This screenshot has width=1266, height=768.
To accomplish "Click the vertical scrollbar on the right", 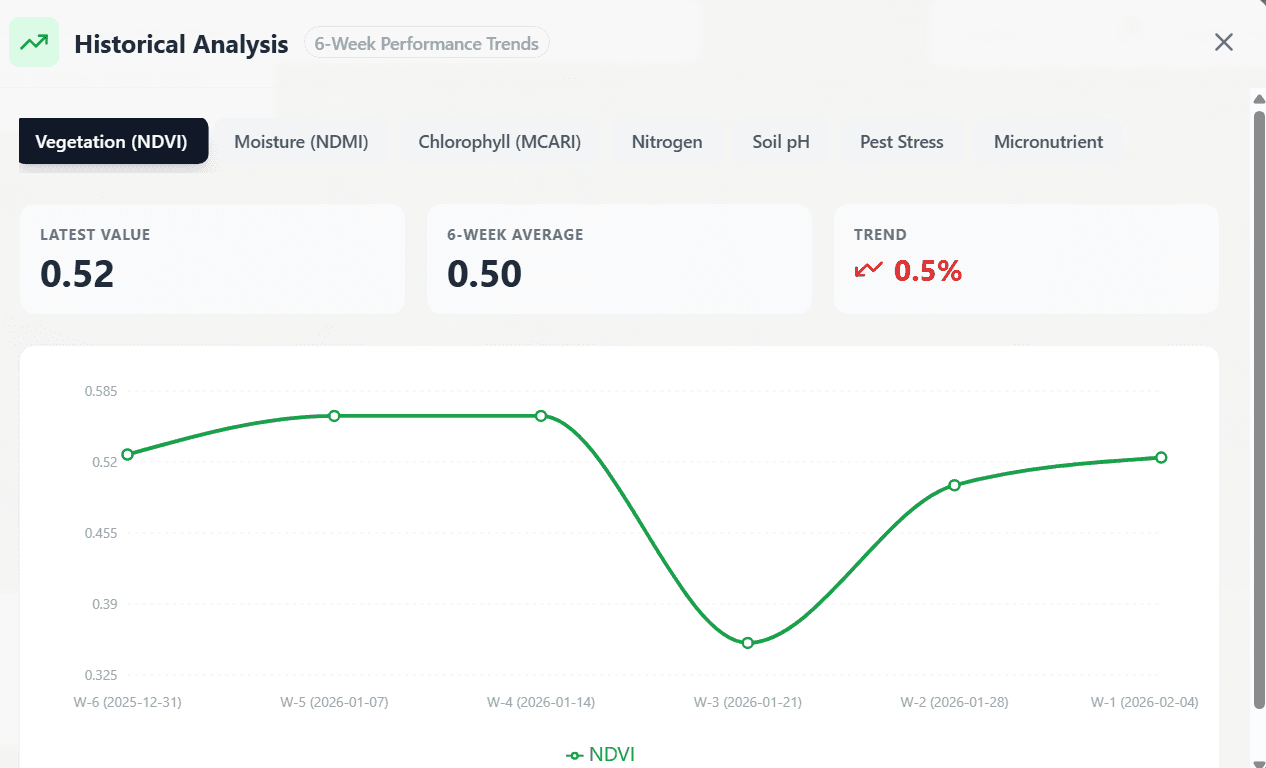I will click(1259, 400).
